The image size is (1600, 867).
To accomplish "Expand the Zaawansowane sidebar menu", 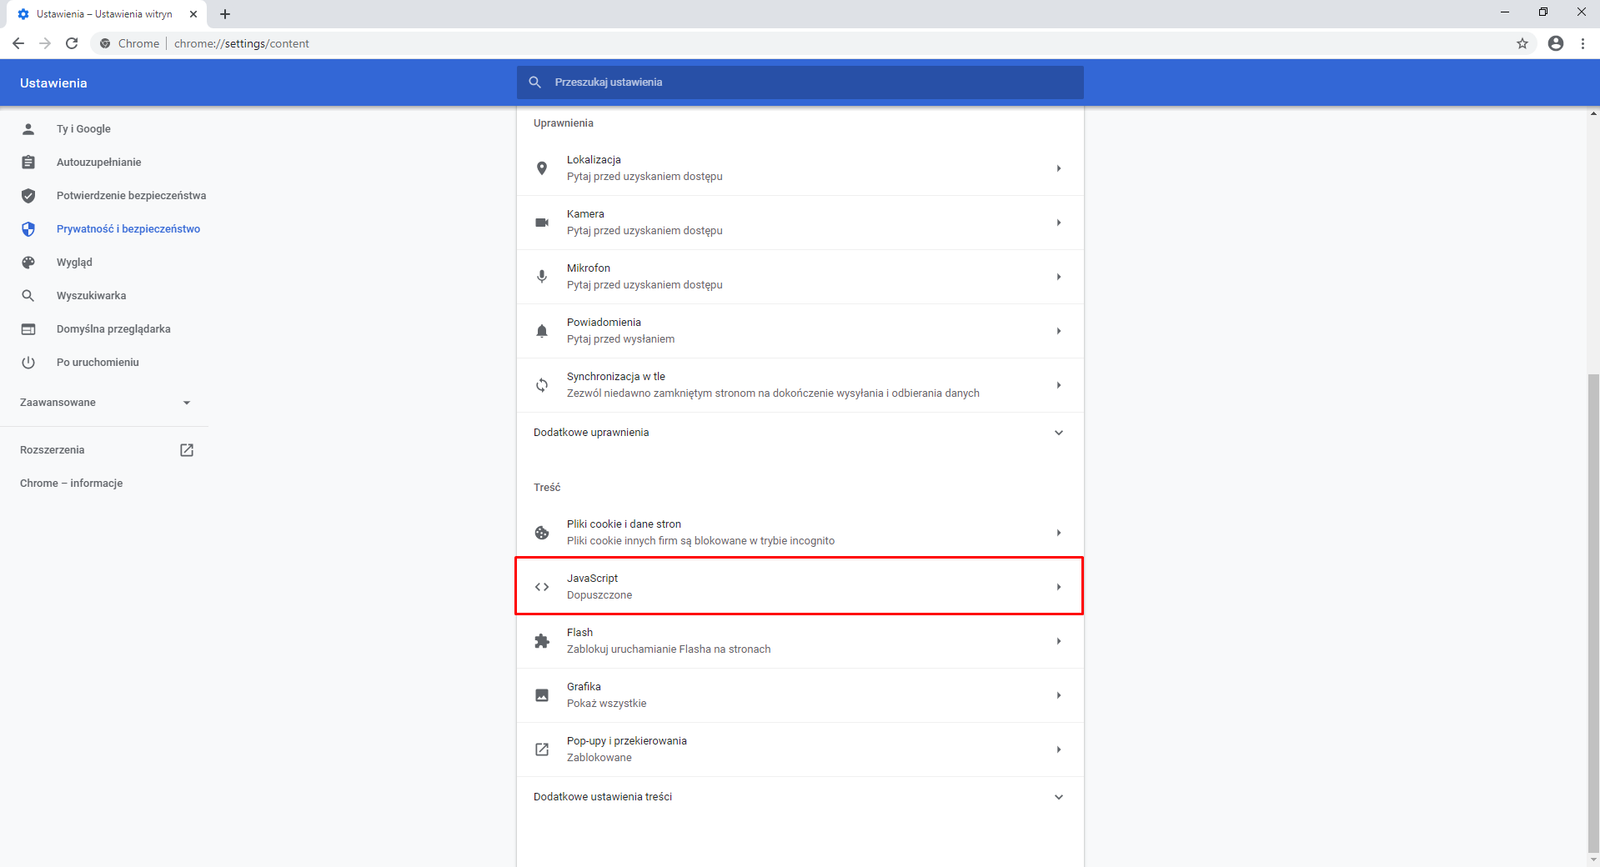I will [x=105, y=402].
